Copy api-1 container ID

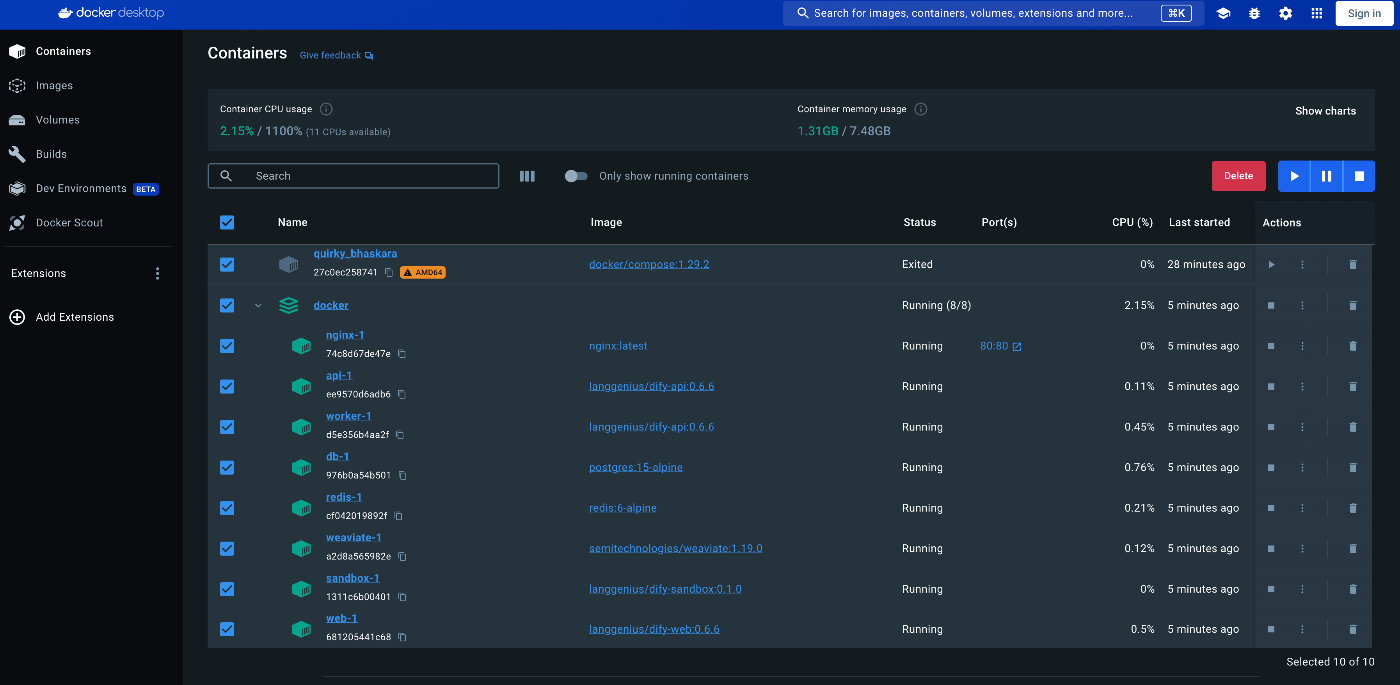click(x=403, y=394)
